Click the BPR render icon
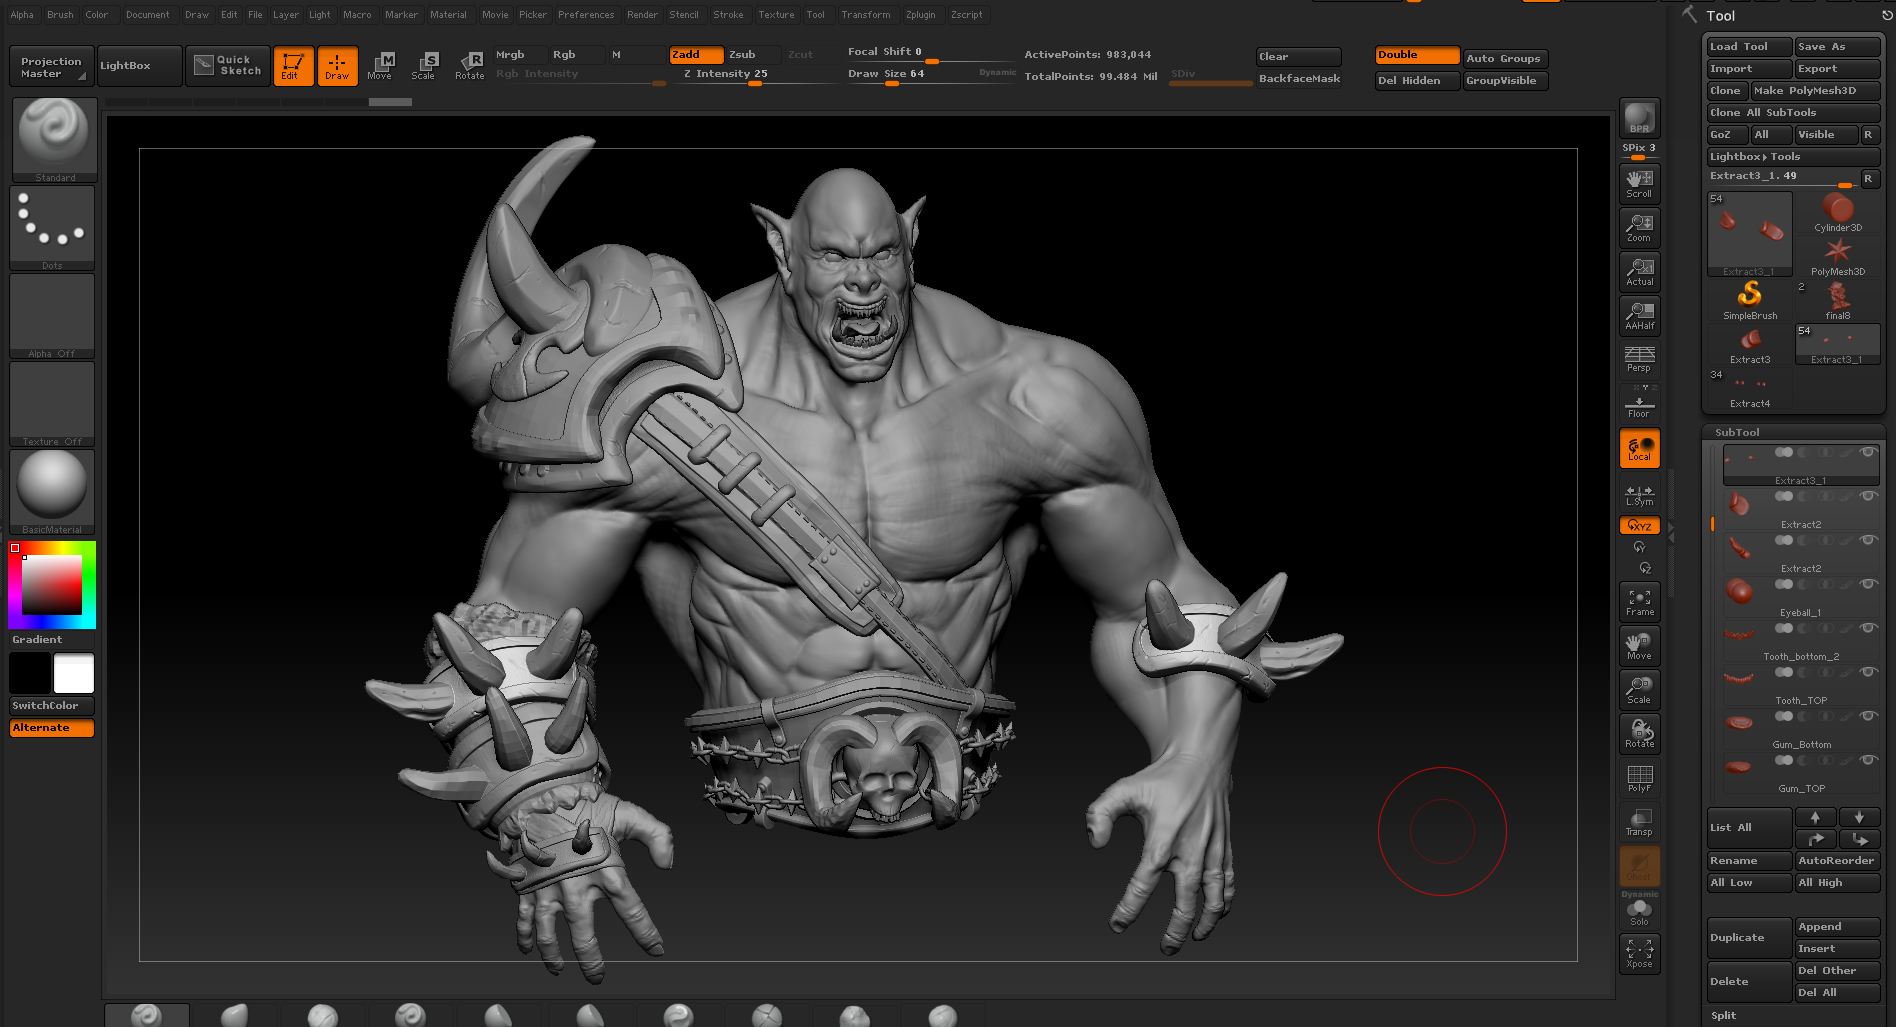Screen dimensions: 1896x1027 tap(1639, 118)
